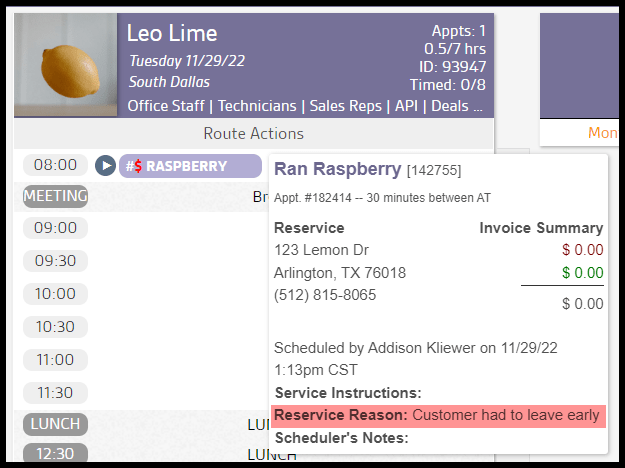Click the lemon profile photo
Screen dimensions: 625x468
[x=66, y=66]
